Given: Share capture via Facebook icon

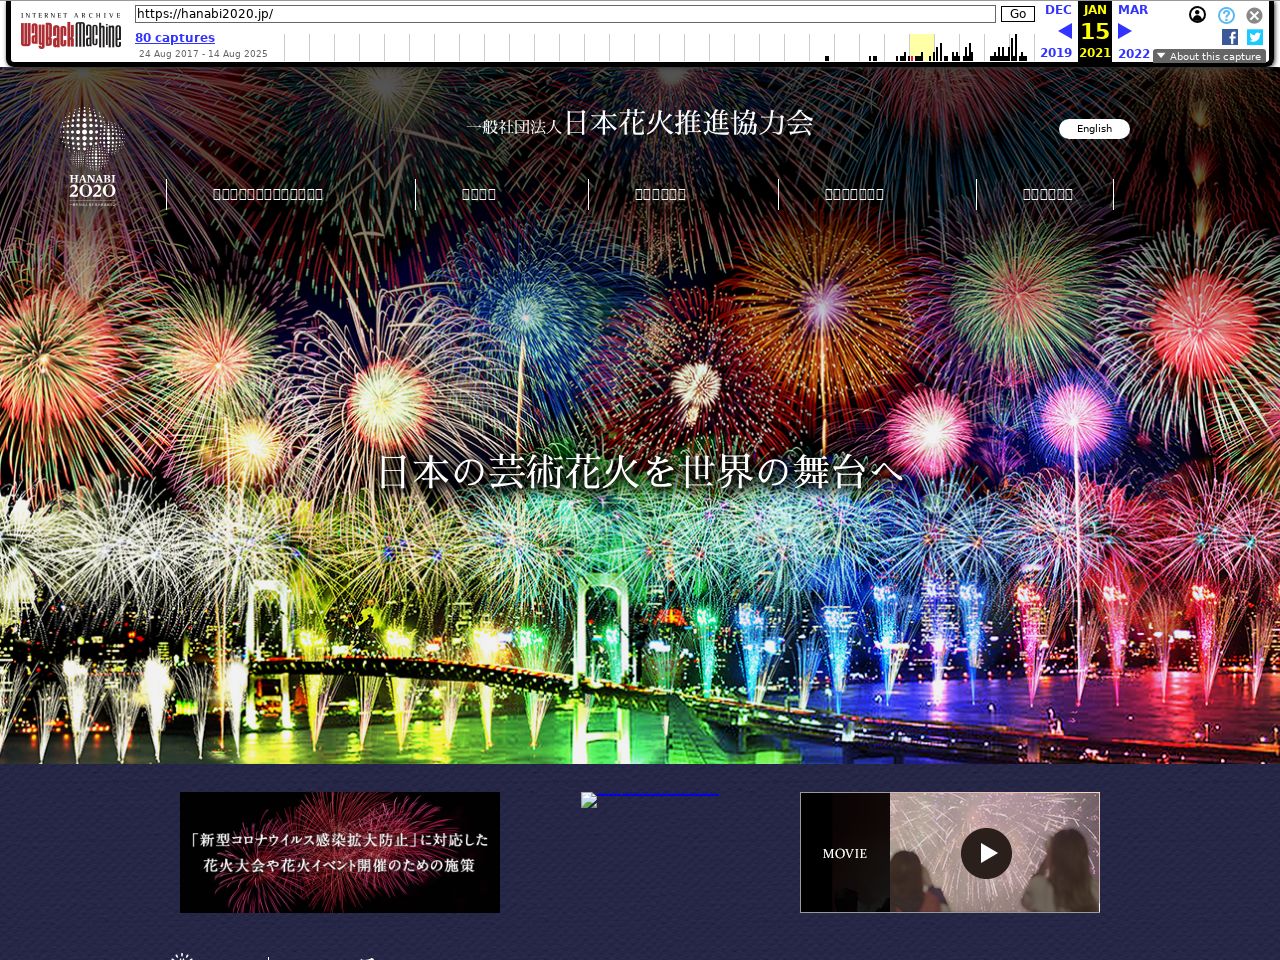Looking at the screenshot, I should [x=1230, y=37].
